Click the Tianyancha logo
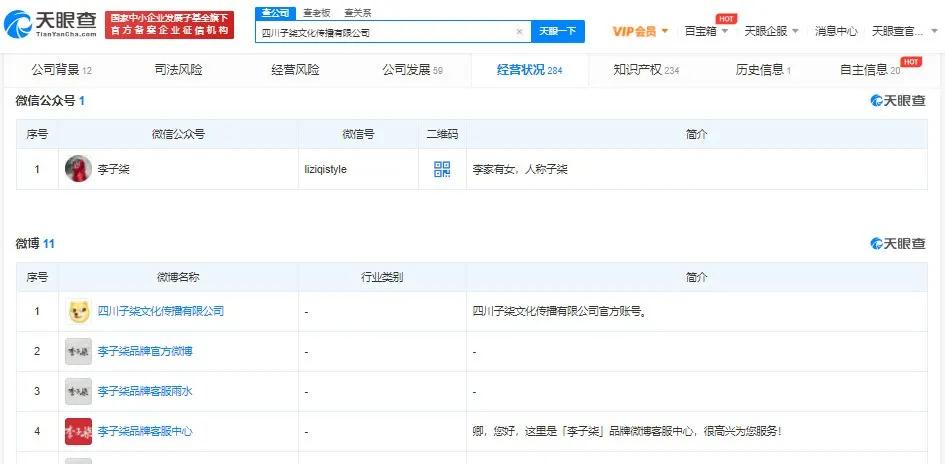Viewport: 945px width, 464px height. [x=51, y=24]
